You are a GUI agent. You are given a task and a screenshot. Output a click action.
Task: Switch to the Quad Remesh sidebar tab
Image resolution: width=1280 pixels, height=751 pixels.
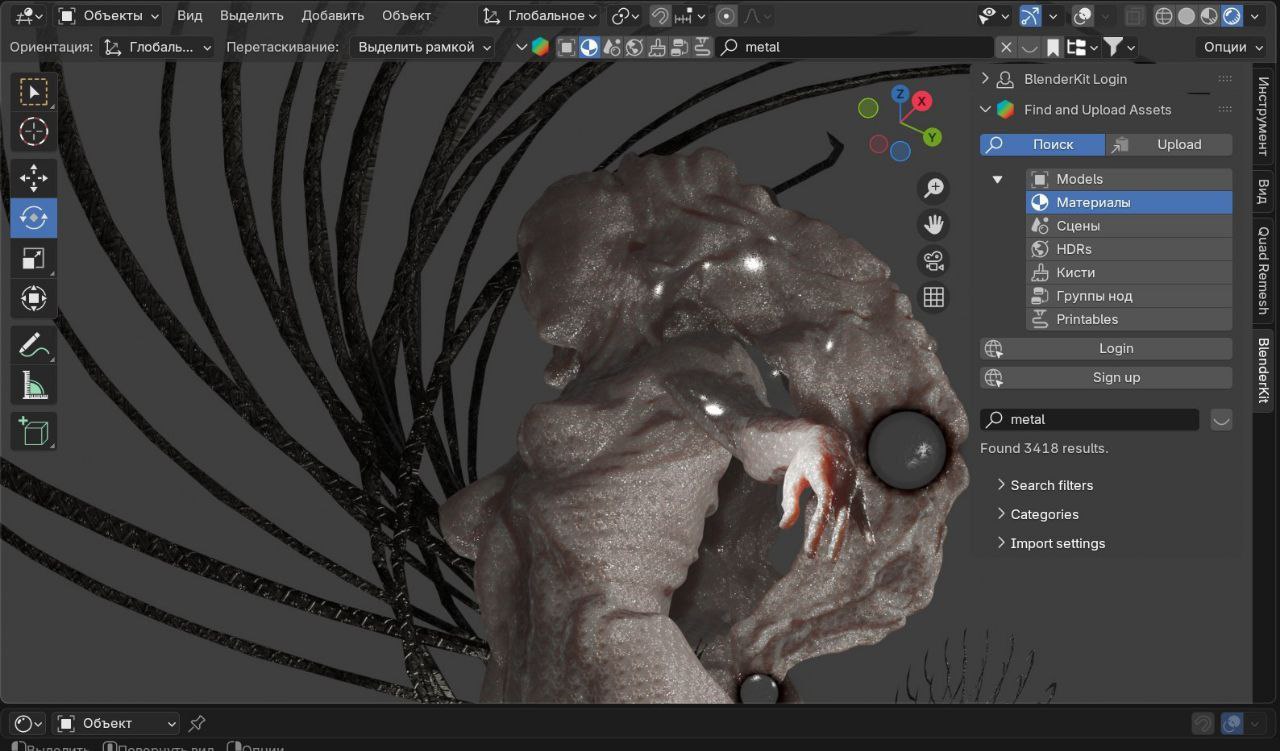(1263, 270)
